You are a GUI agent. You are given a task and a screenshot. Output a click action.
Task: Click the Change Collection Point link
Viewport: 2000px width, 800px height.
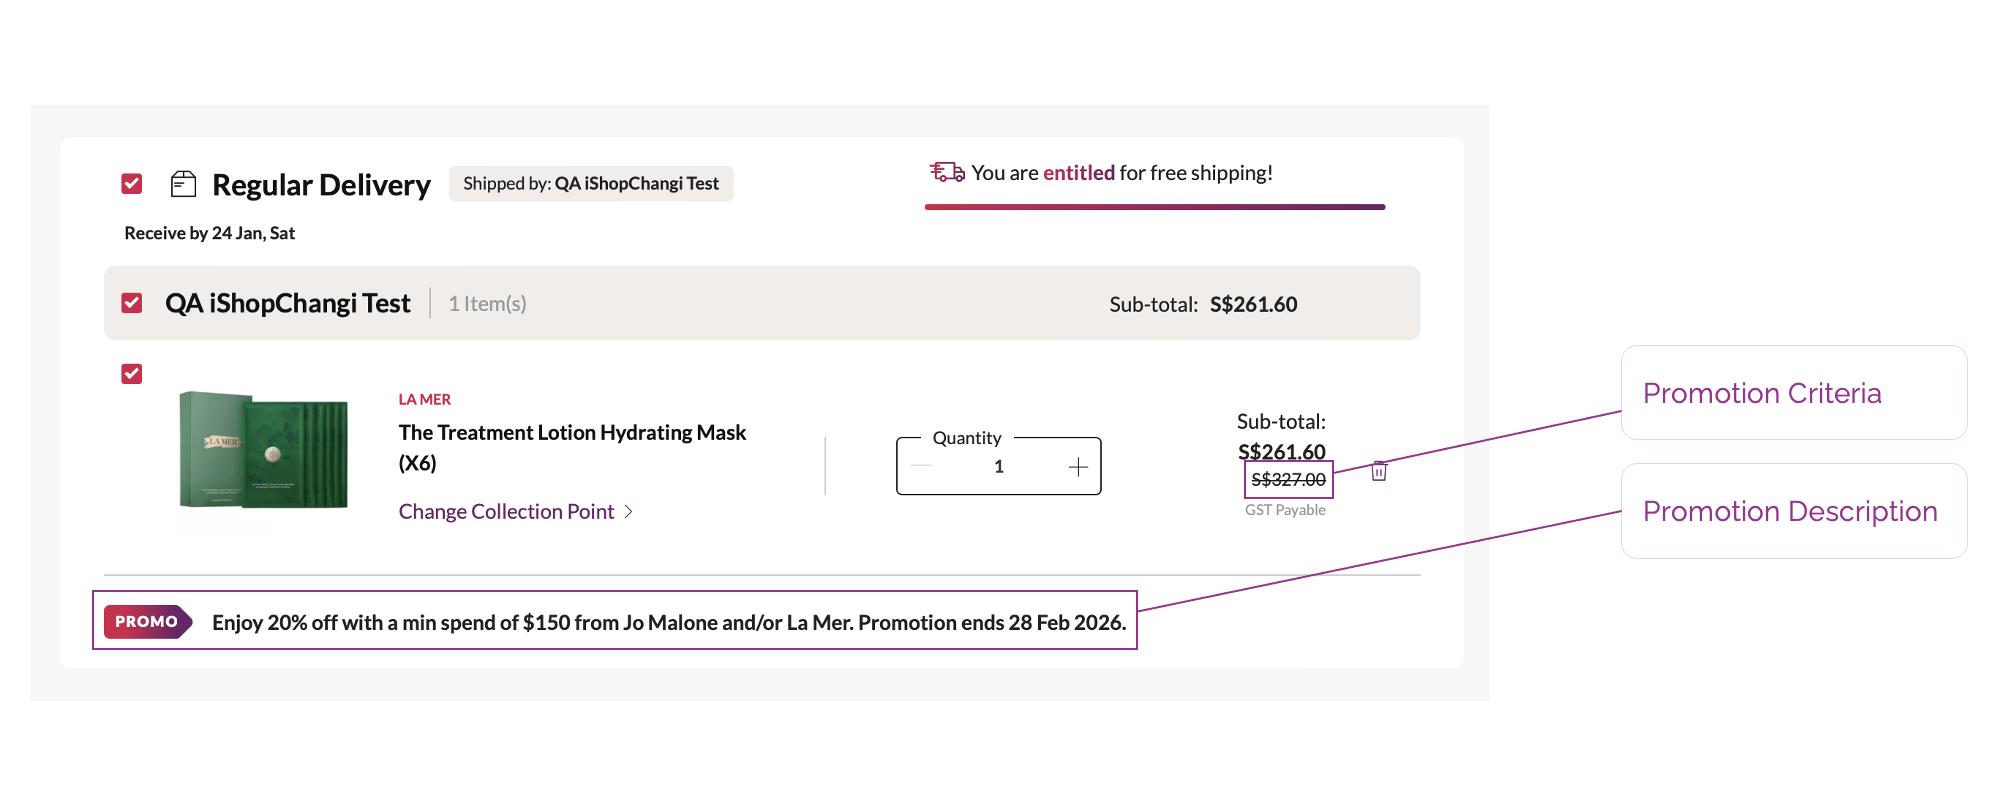[506, 512]
